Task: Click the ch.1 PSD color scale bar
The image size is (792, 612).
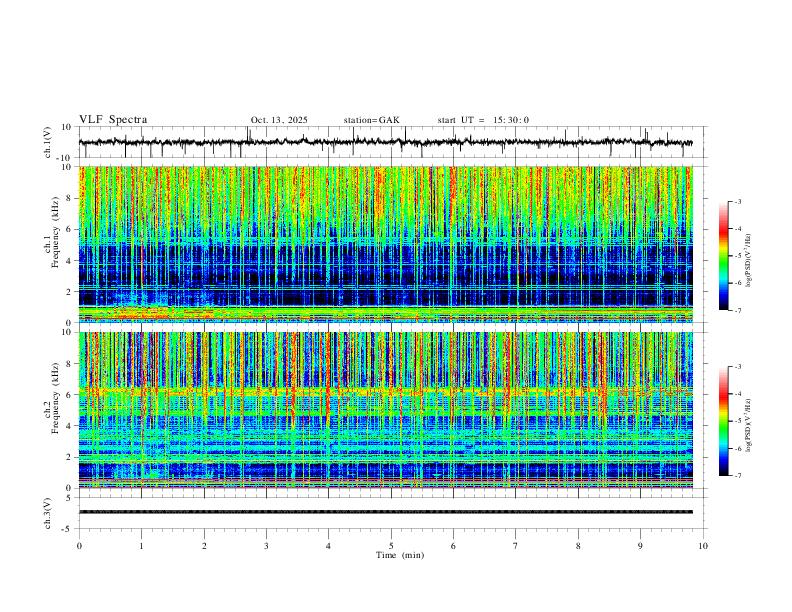Action: tap(723, 256)
